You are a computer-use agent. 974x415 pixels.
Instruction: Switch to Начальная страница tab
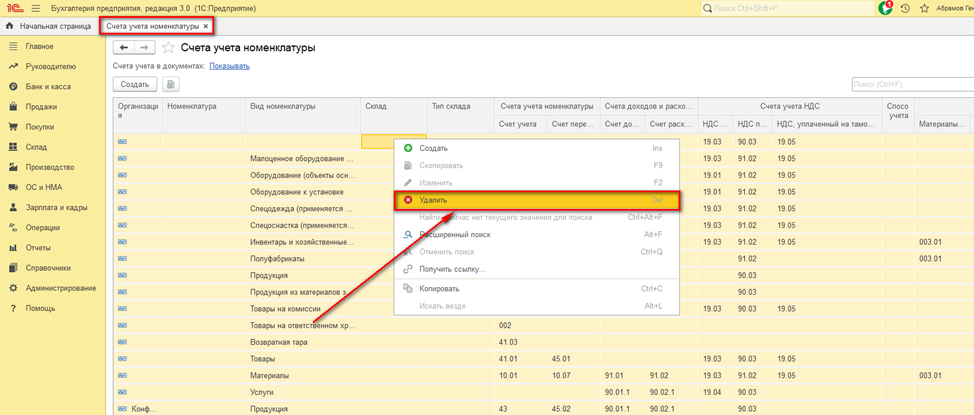tap(50, 27)
